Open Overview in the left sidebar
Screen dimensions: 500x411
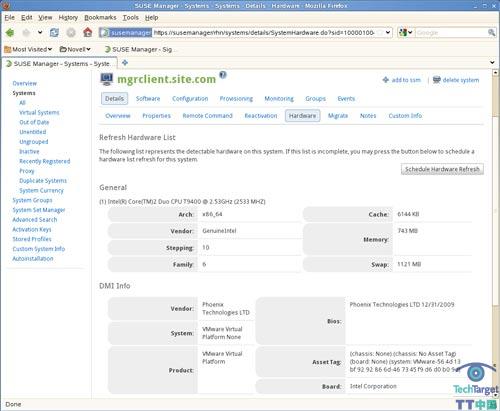click(x=25, y=83)
